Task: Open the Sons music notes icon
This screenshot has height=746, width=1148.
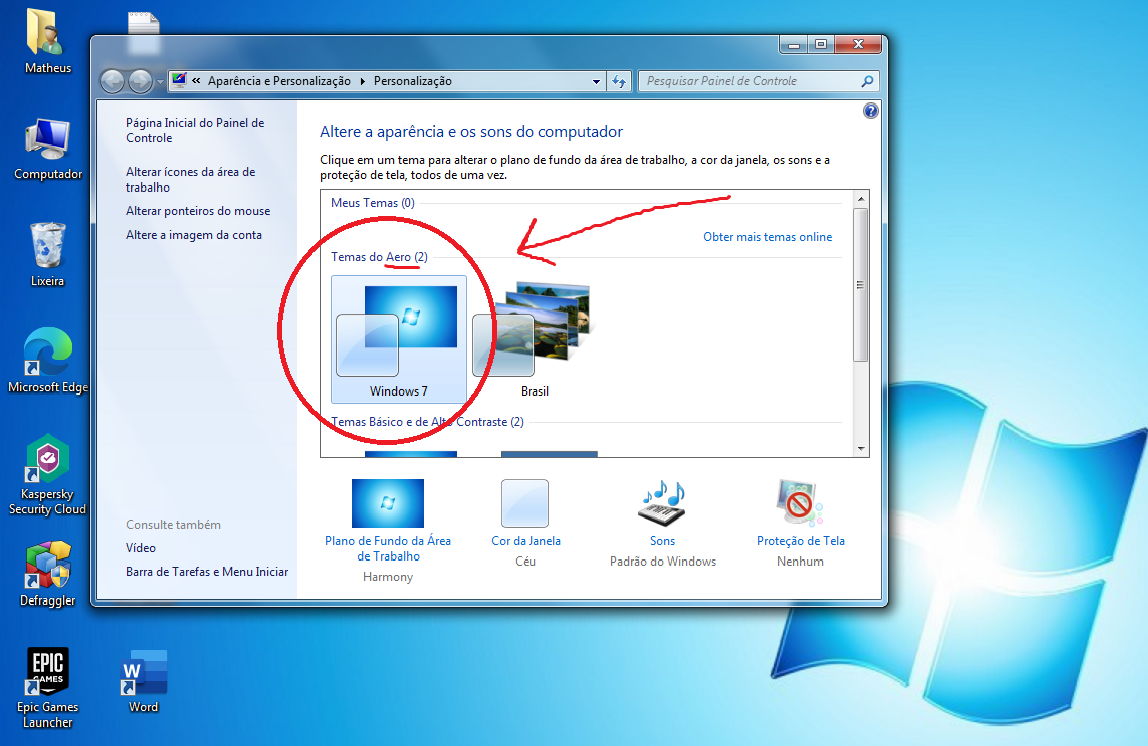Action: pyautogui.click(x=663, y=503)
